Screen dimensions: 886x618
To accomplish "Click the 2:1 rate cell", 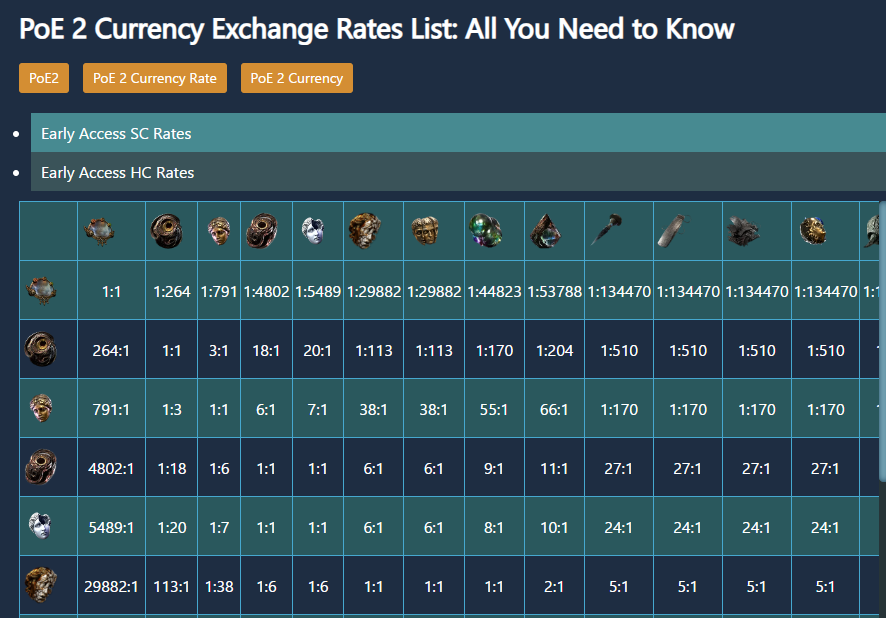I will (554, 586).
